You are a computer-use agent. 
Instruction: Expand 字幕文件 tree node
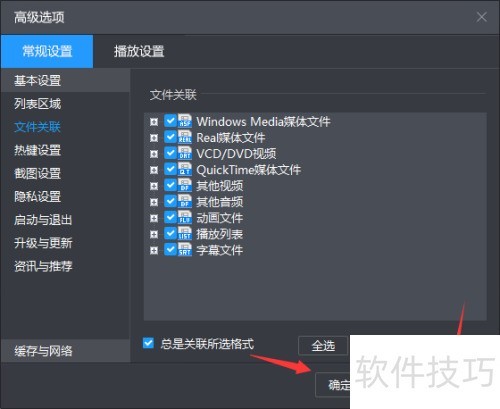154,250
